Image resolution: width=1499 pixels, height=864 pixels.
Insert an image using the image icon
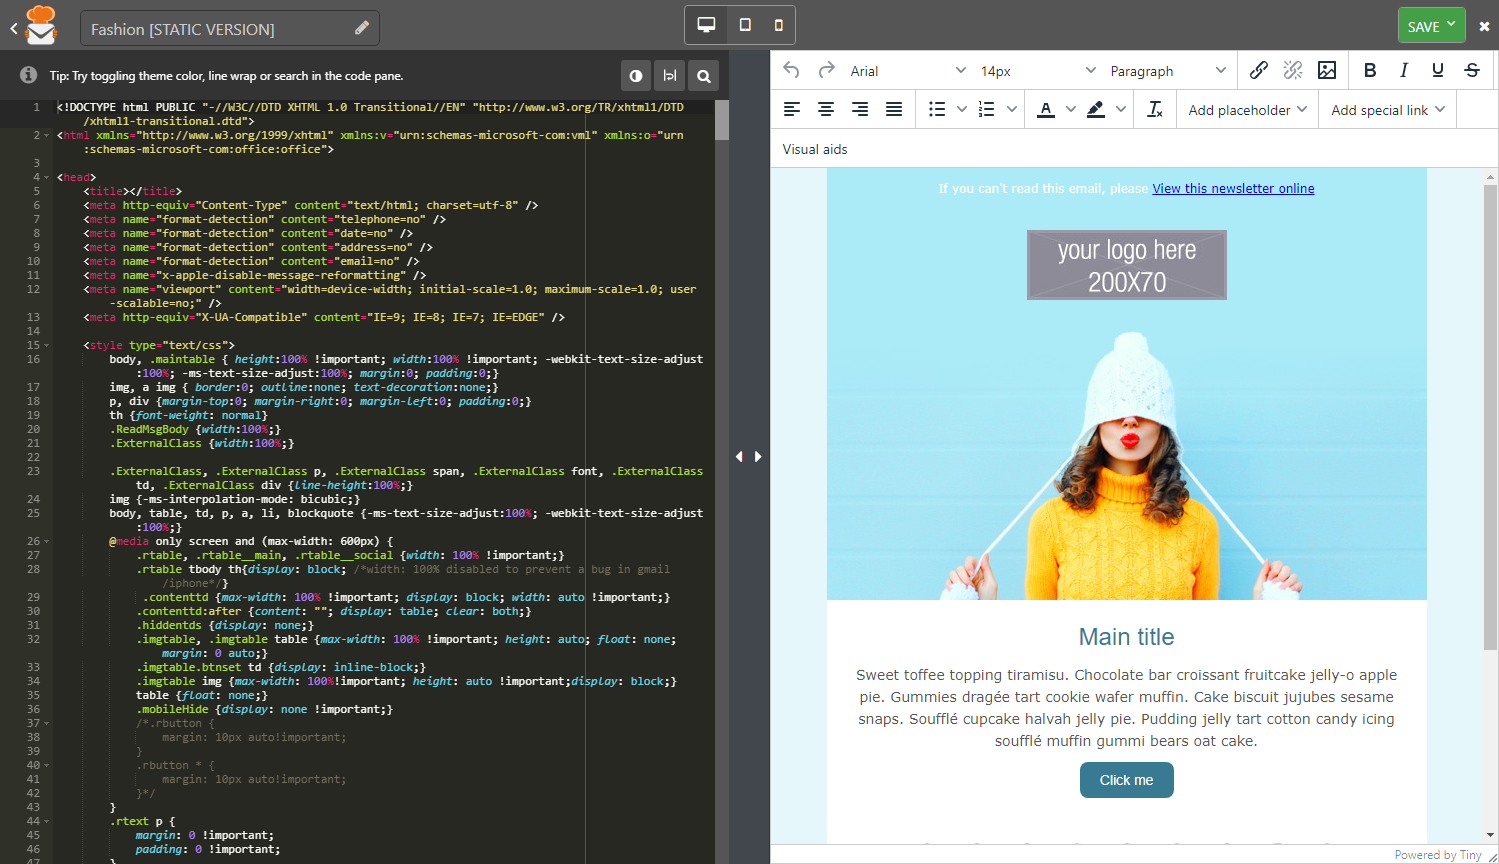pos(1327,70)
